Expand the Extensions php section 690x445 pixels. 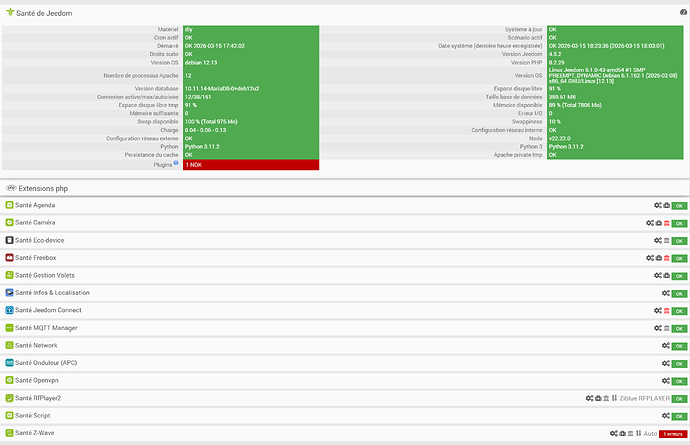click(43, 188)
